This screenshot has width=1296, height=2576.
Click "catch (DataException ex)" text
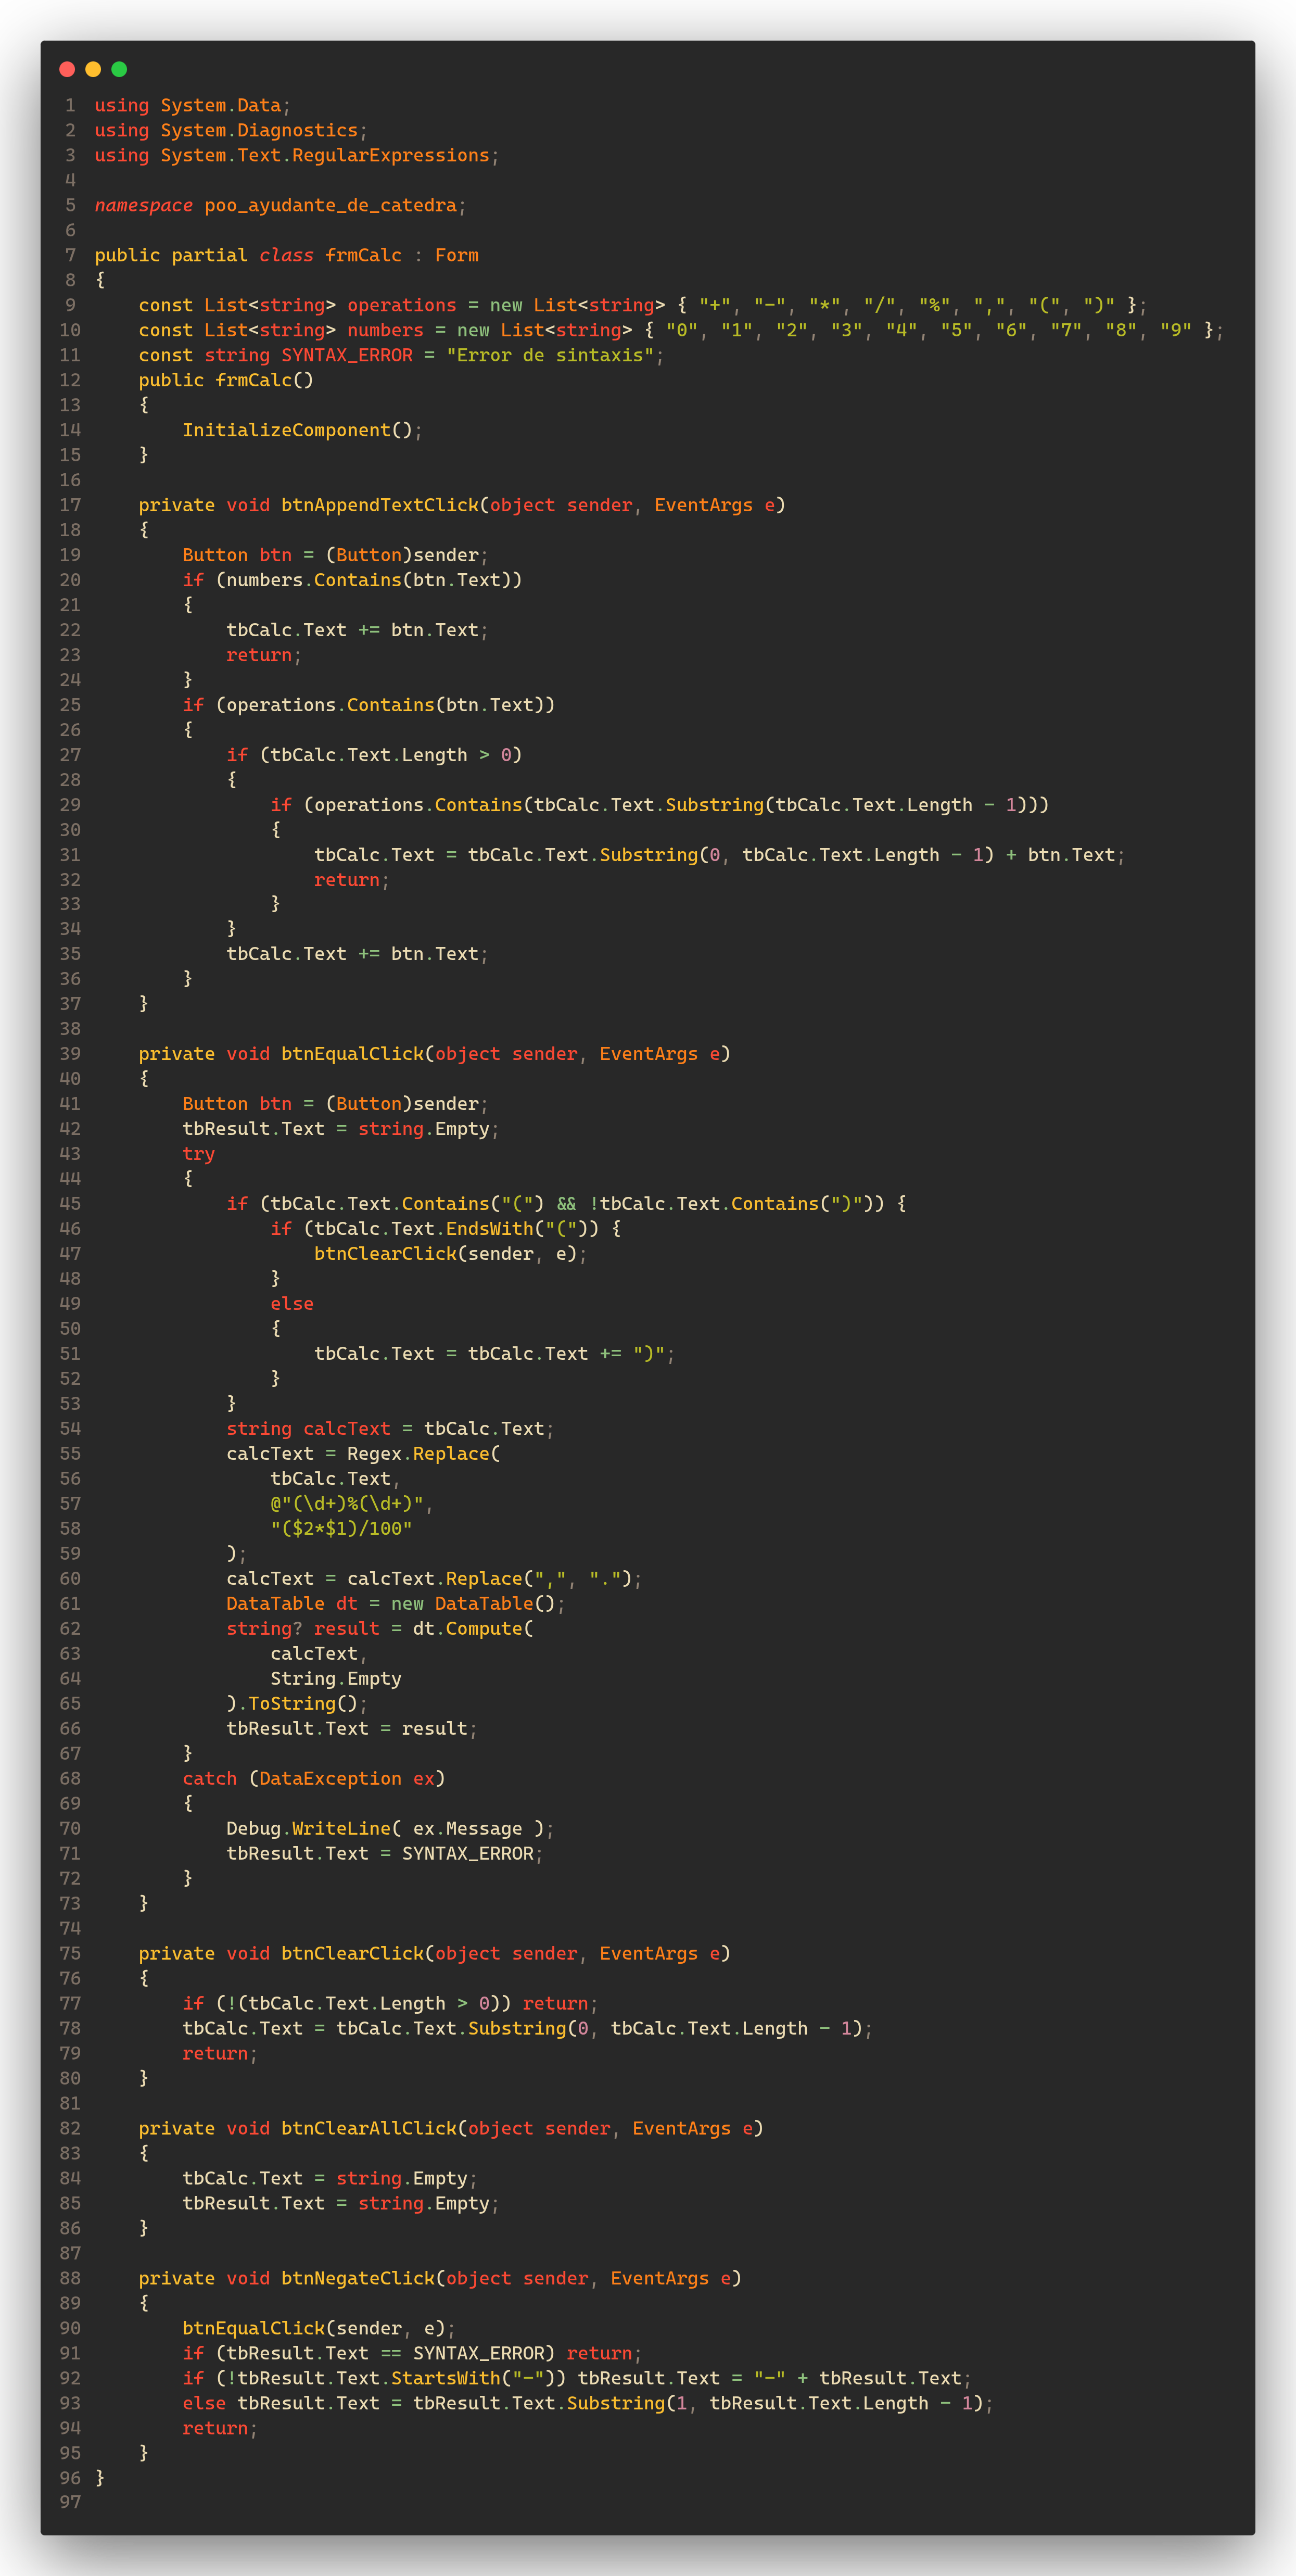point(314,1779)
